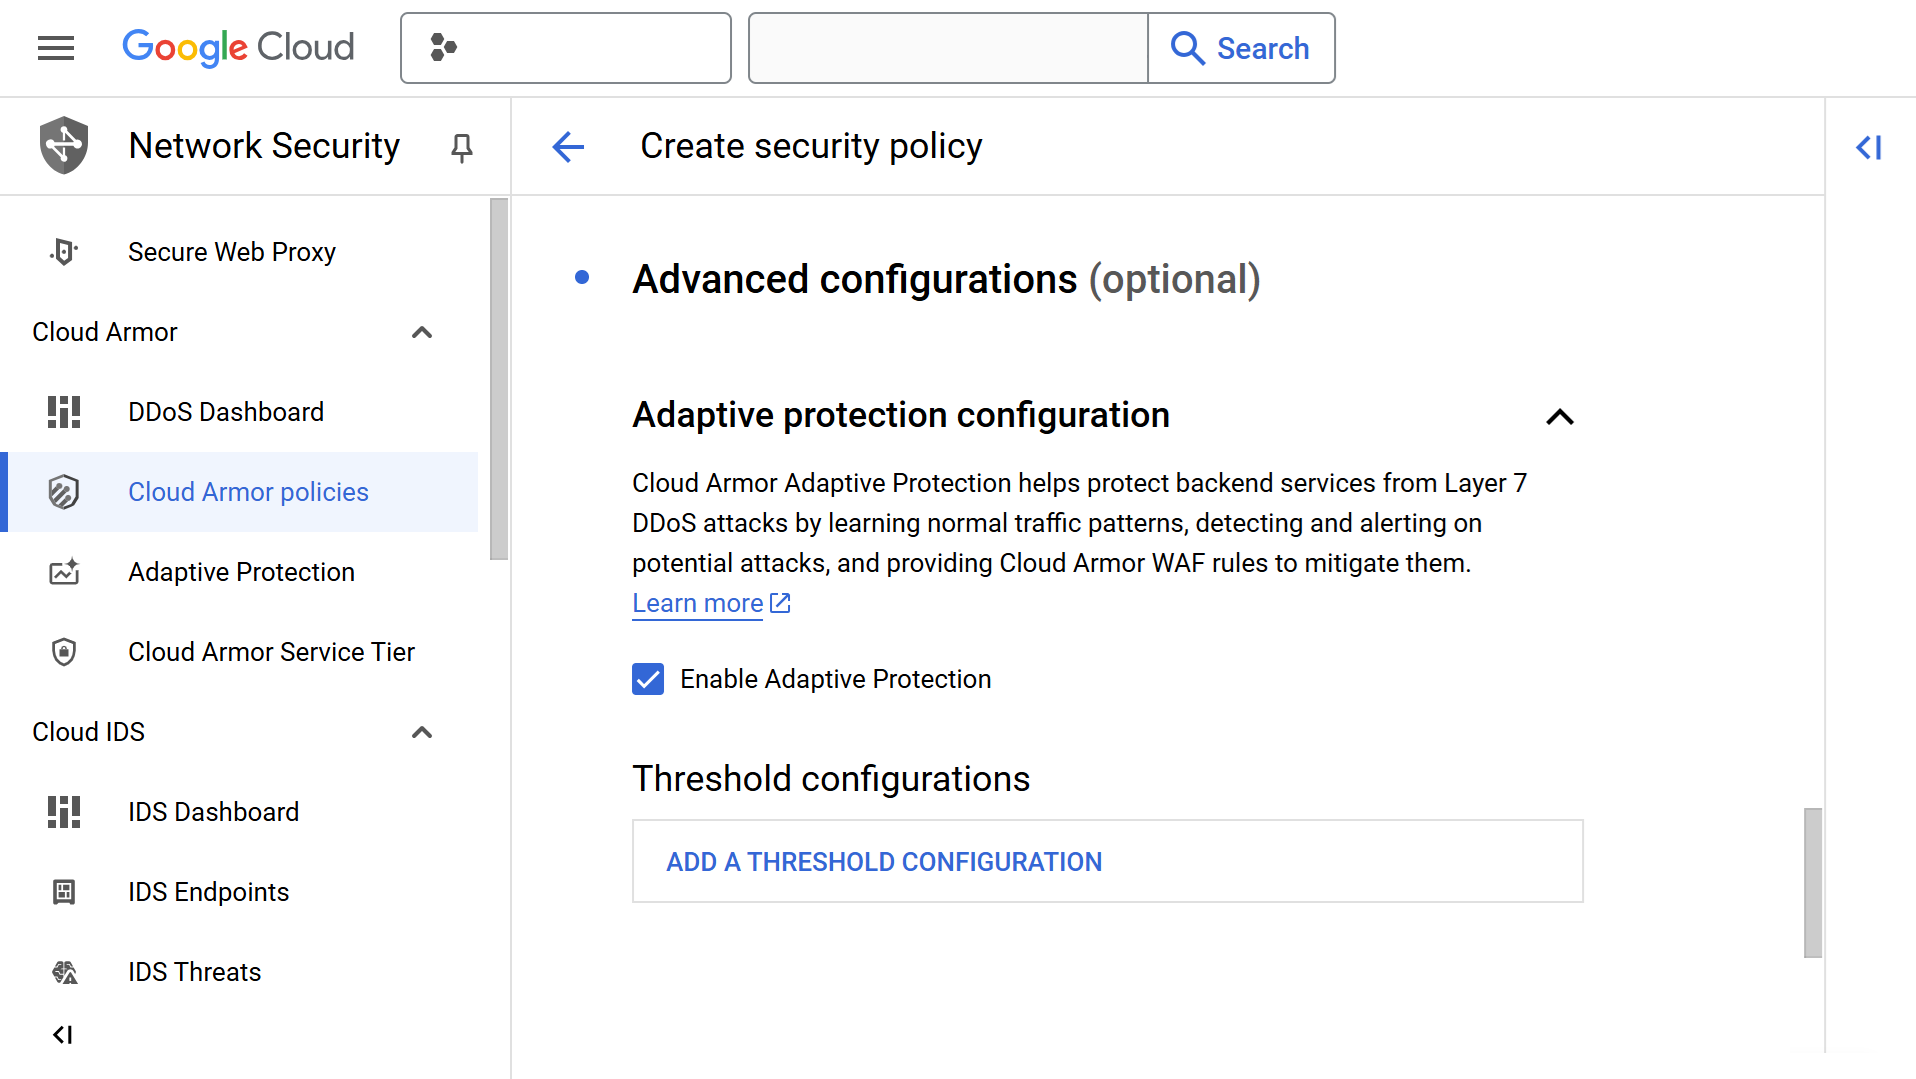Uncheck Enable Adaptive Protection checkbox
1916x1079 pixels.
point(648,679)
